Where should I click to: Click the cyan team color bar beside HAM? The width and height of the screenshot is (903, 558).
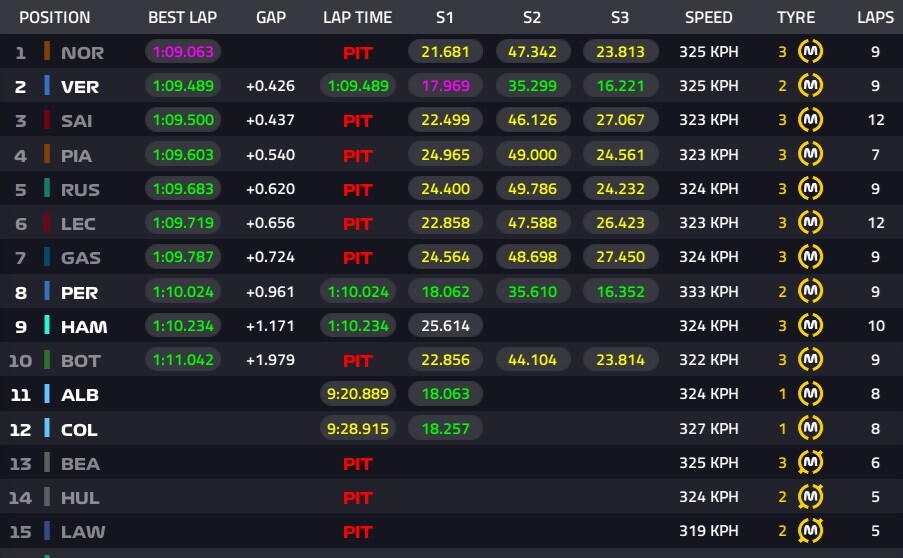click(x=47, y=325)
